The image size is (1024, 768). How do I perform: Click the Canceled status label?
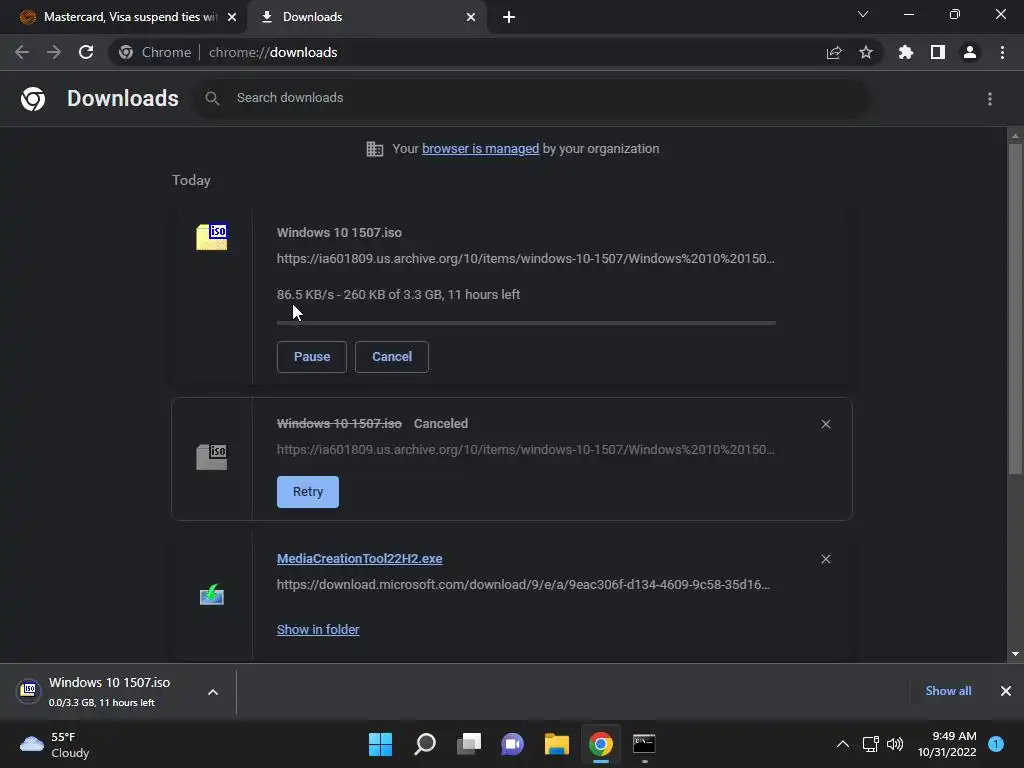click(x=441, y=424)
